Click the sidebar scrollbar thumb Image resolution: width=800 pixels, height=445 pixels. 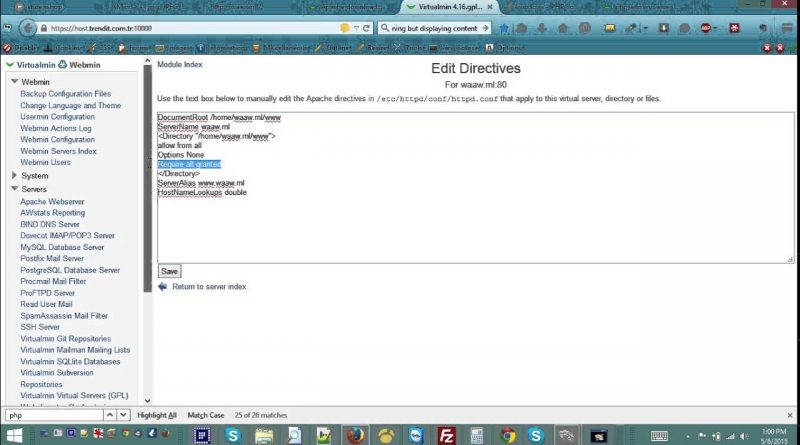click(x=147, y=179)
